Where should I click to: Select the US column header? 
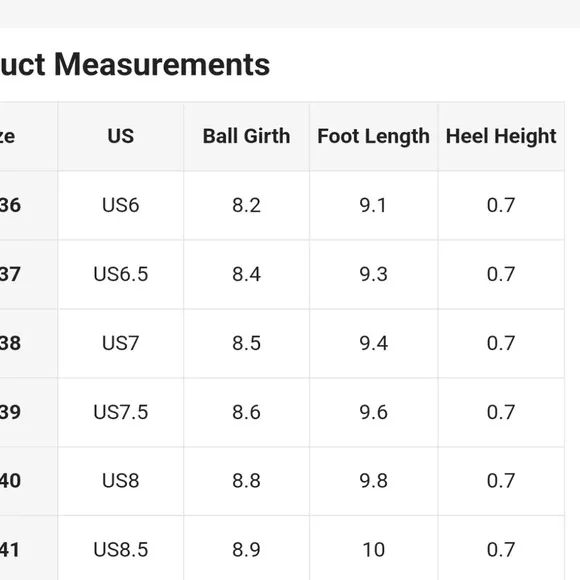tap(121, 136)
